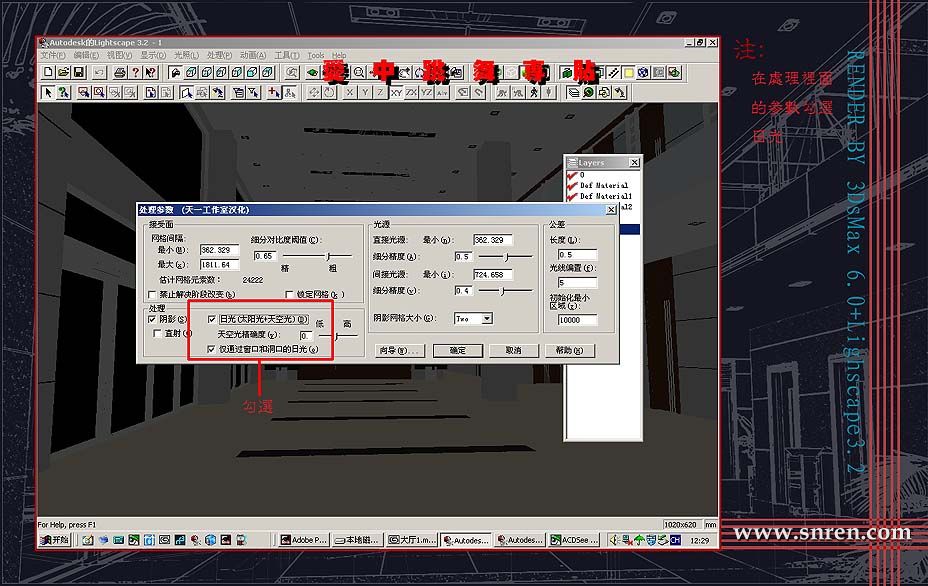
Task: Toggle the 日光(太阳光+天空光) checkbox
Action: [x=211, y=319]
